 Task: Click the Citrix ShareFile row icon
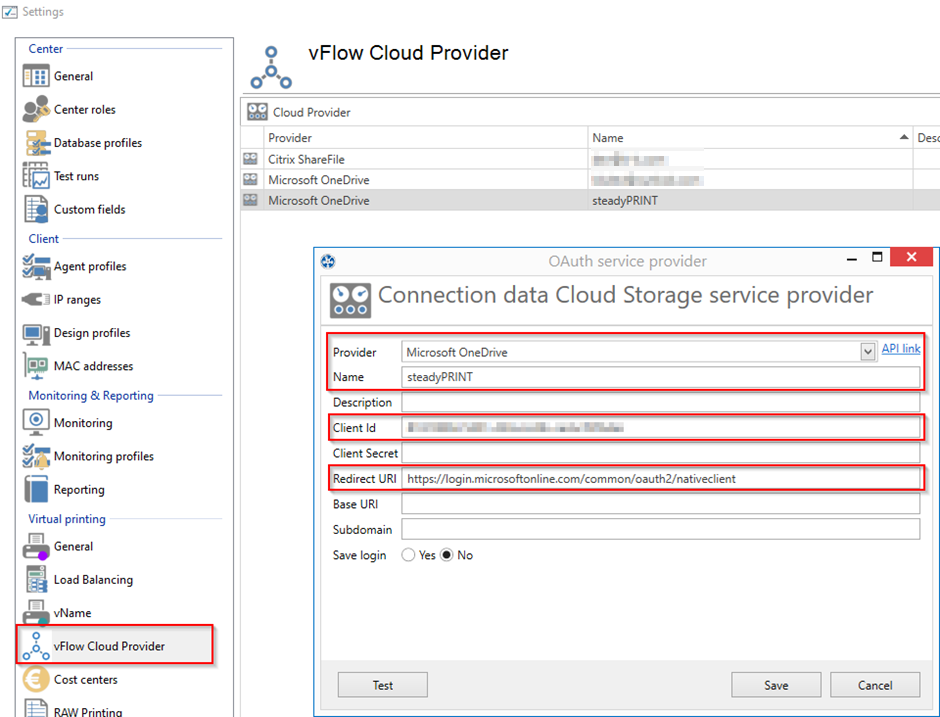point(250,159)
